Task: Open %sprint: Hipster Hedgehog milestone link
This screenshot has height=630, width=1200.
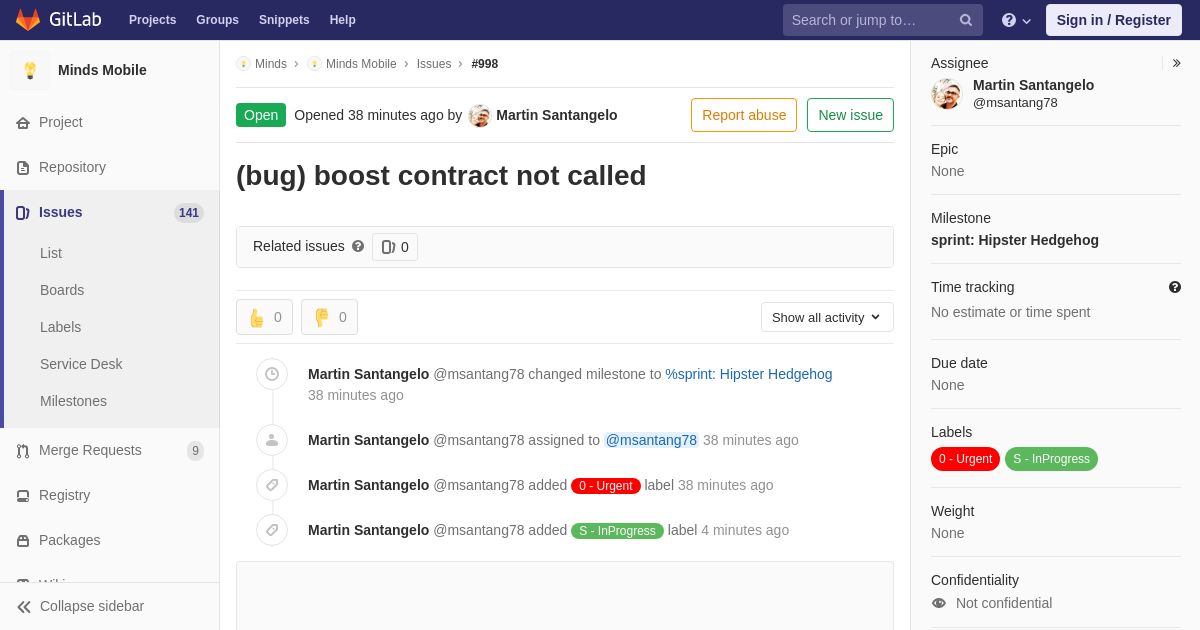Action: click(x=749, y=374)
